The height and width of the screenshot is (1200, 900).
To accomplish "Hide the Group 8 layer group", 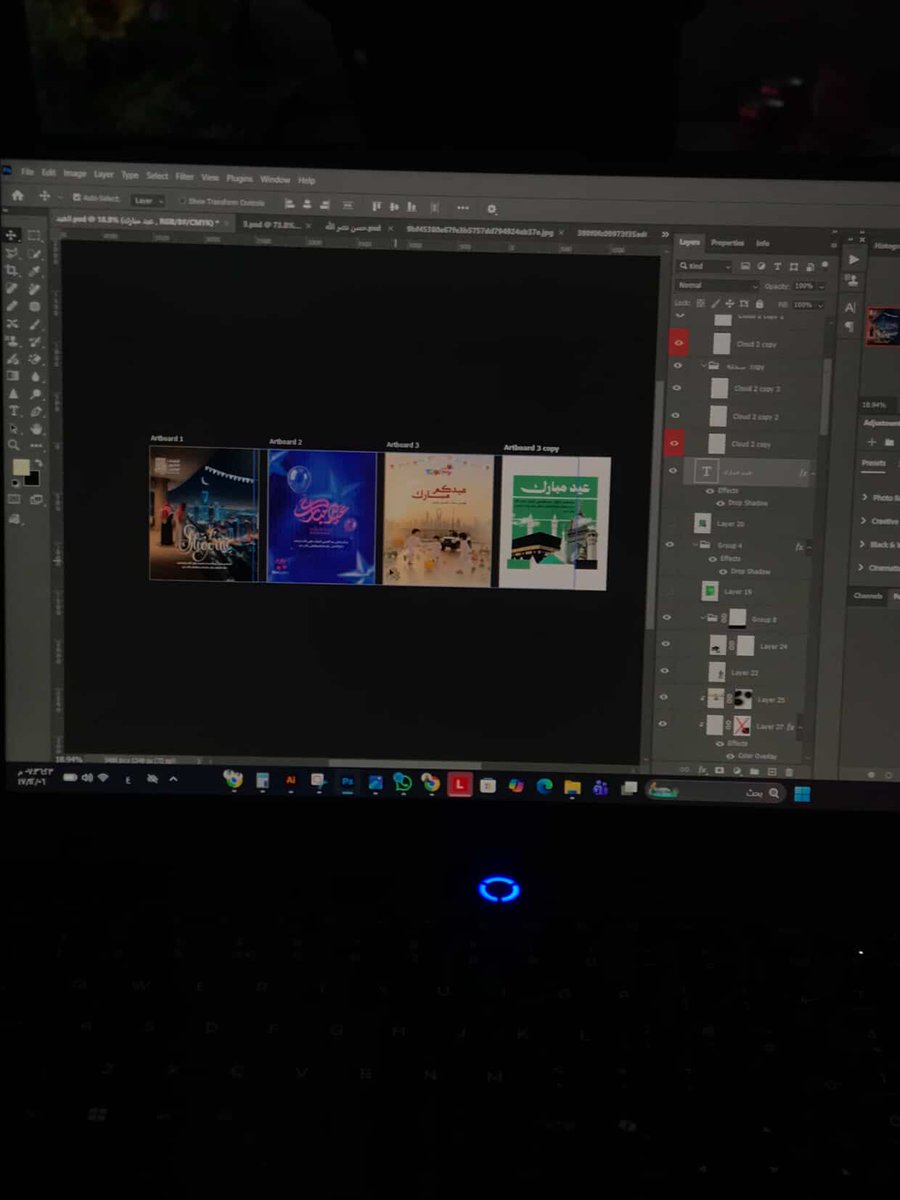I will tap(668, 619).
